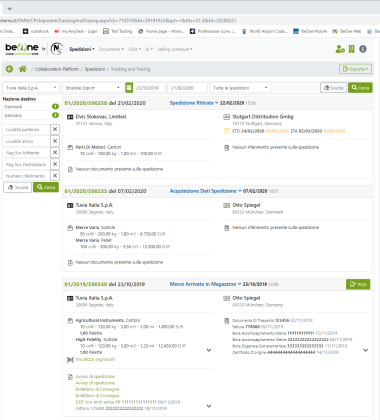The image size is (380, 420).
Task: Open the Tutte le spedizioni dropdown
Action: [240, 88]
